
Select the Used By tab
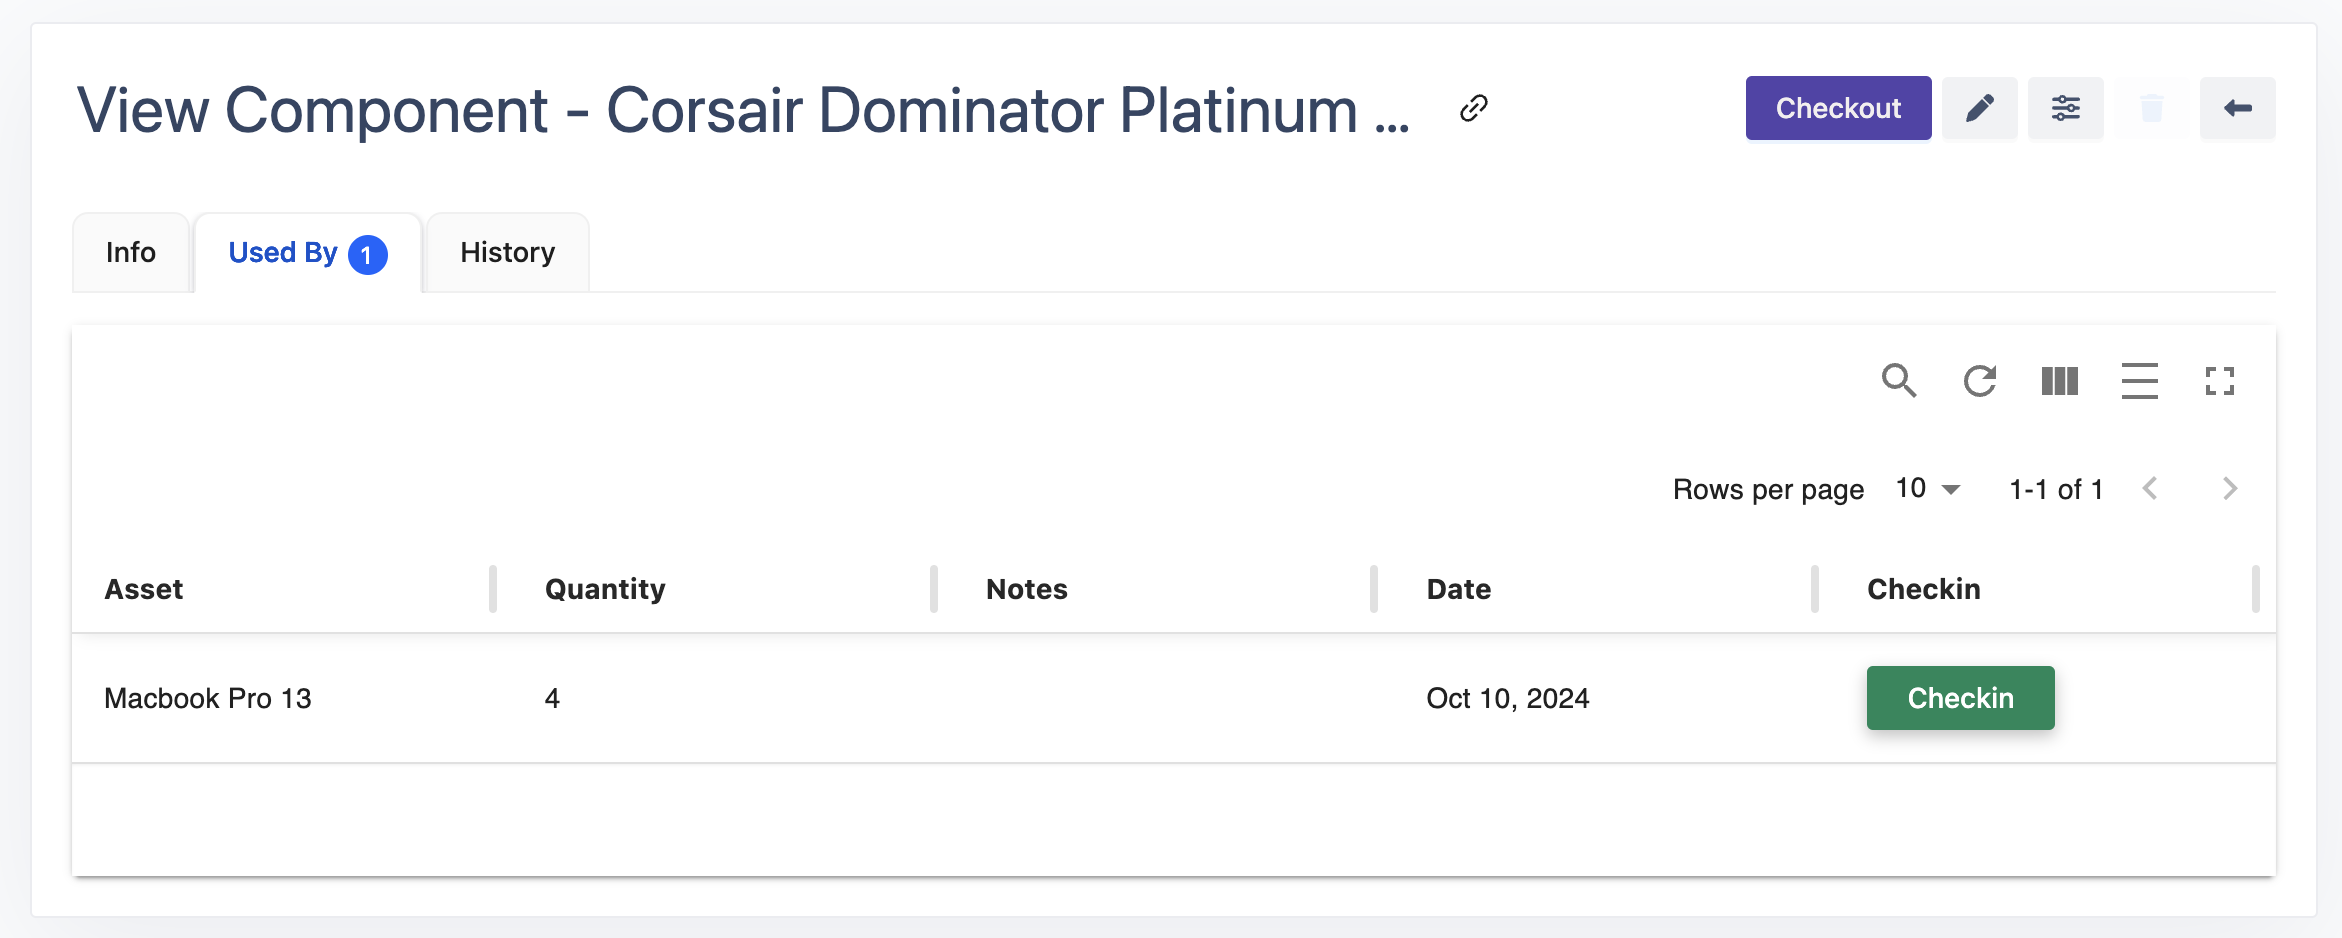pyautogui.click(x=307, y=253)
